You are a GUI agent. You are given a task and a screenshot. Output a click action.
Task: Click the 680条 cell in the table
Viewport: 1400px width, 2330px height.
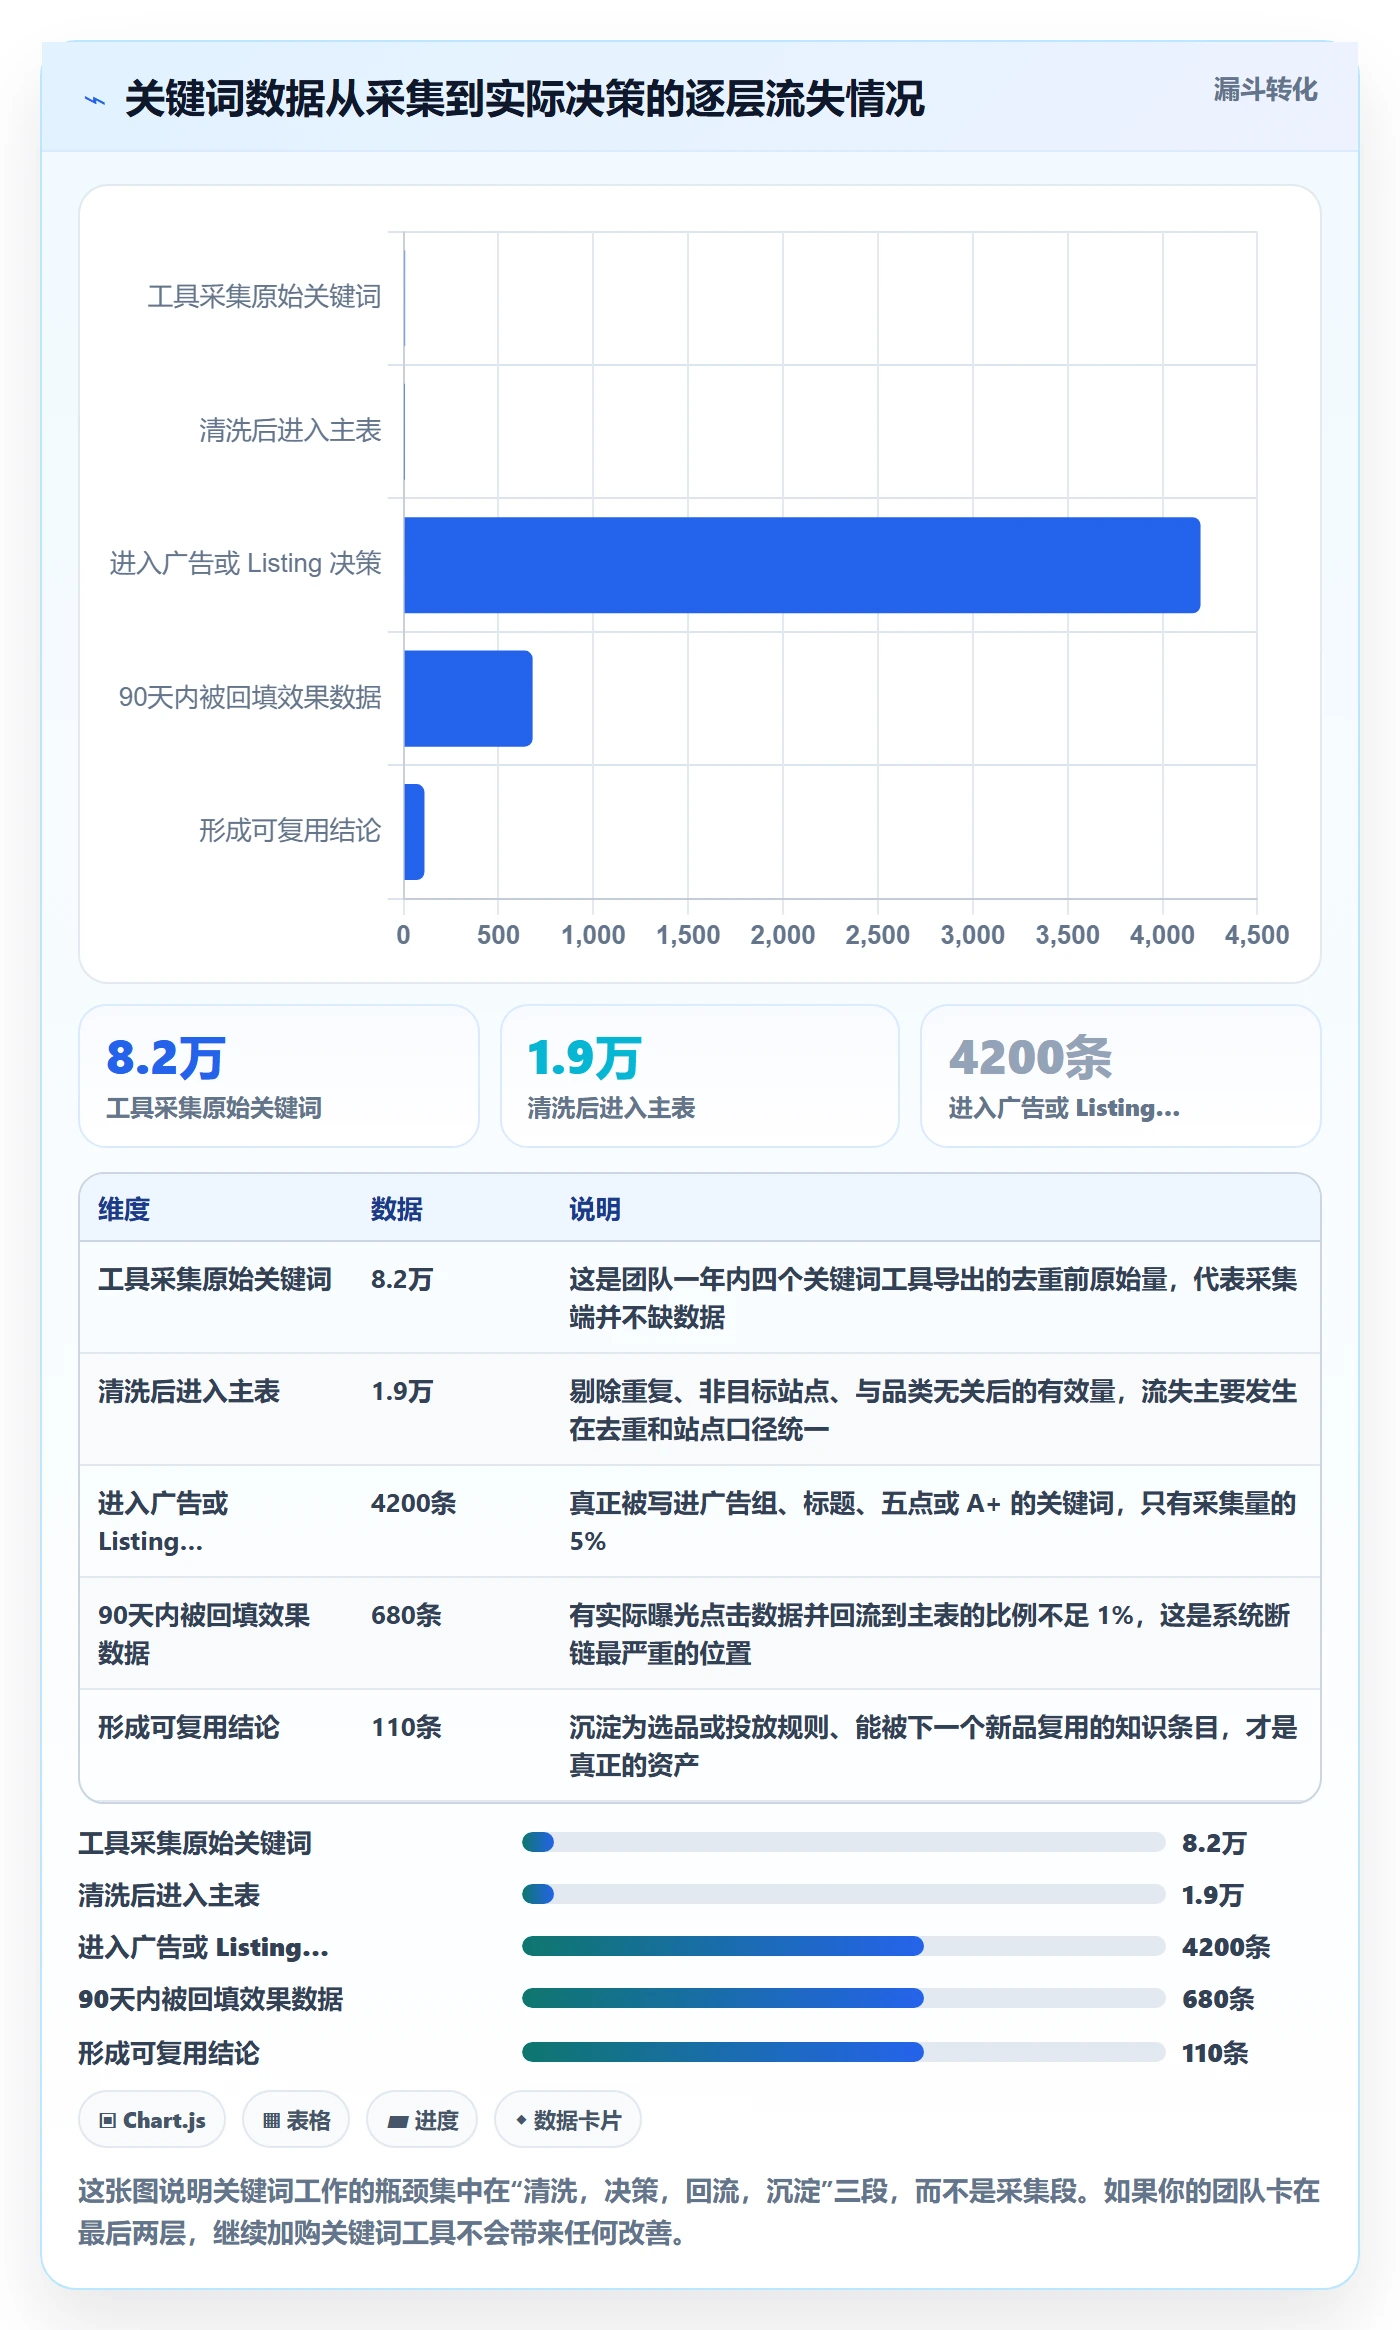coord(406,1615)
